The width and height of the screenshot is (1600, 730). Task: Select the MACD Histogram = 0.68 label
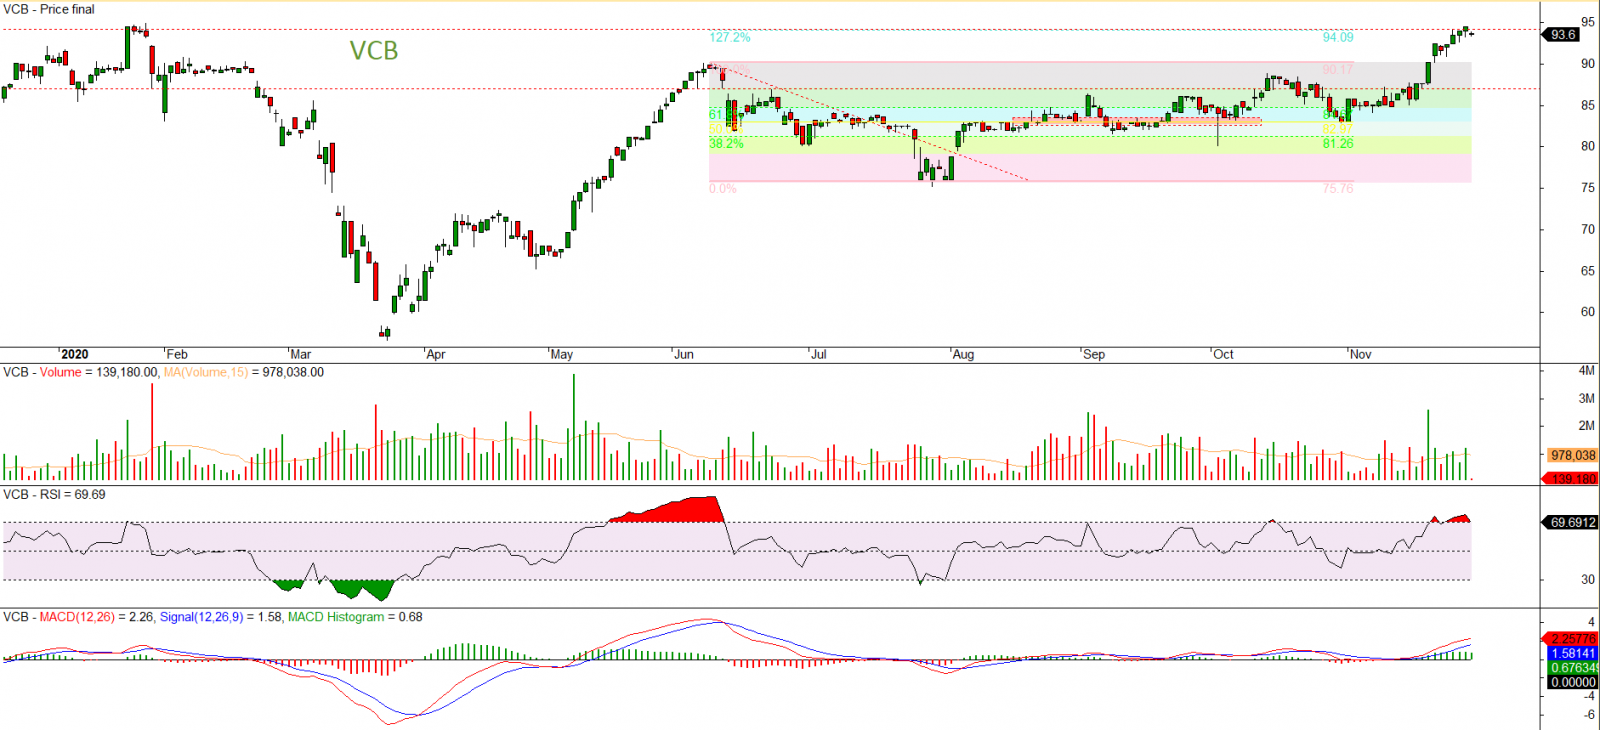tap(355, 617)
